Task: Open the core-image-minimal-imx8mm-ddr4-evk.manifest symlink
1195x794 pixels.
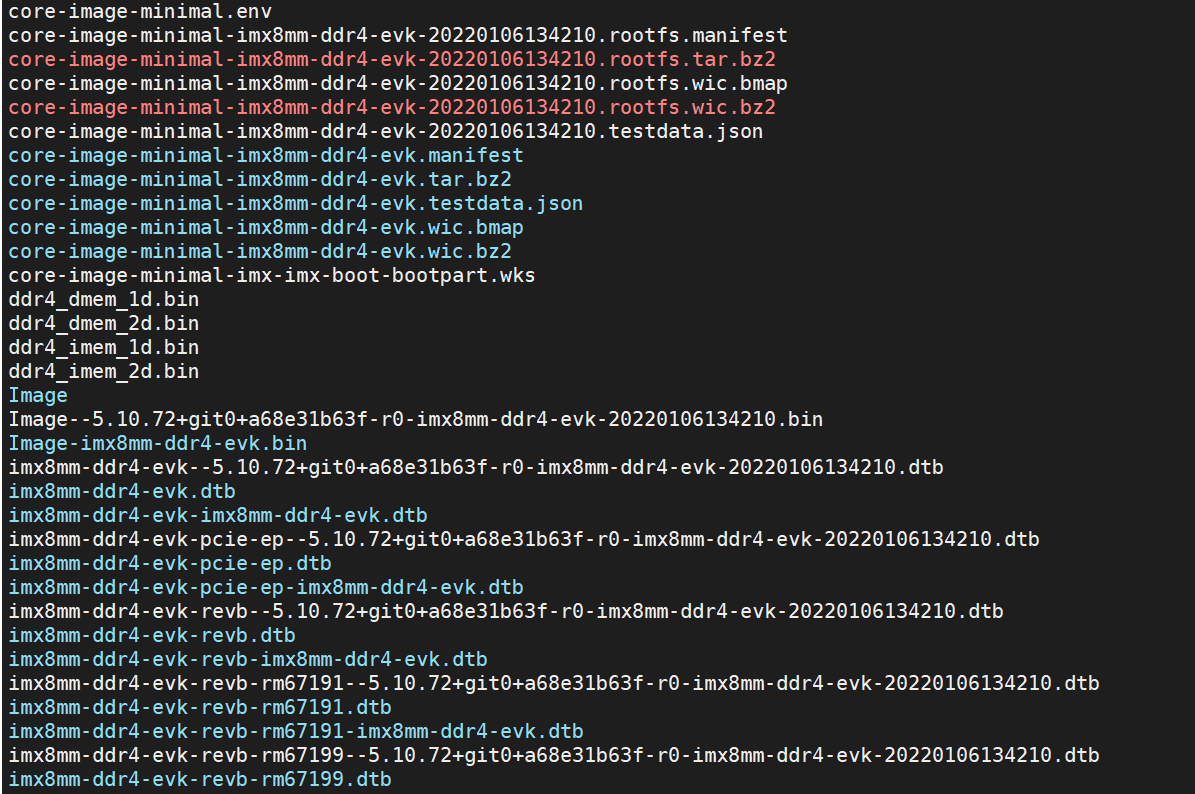Action: pos(266,155)
